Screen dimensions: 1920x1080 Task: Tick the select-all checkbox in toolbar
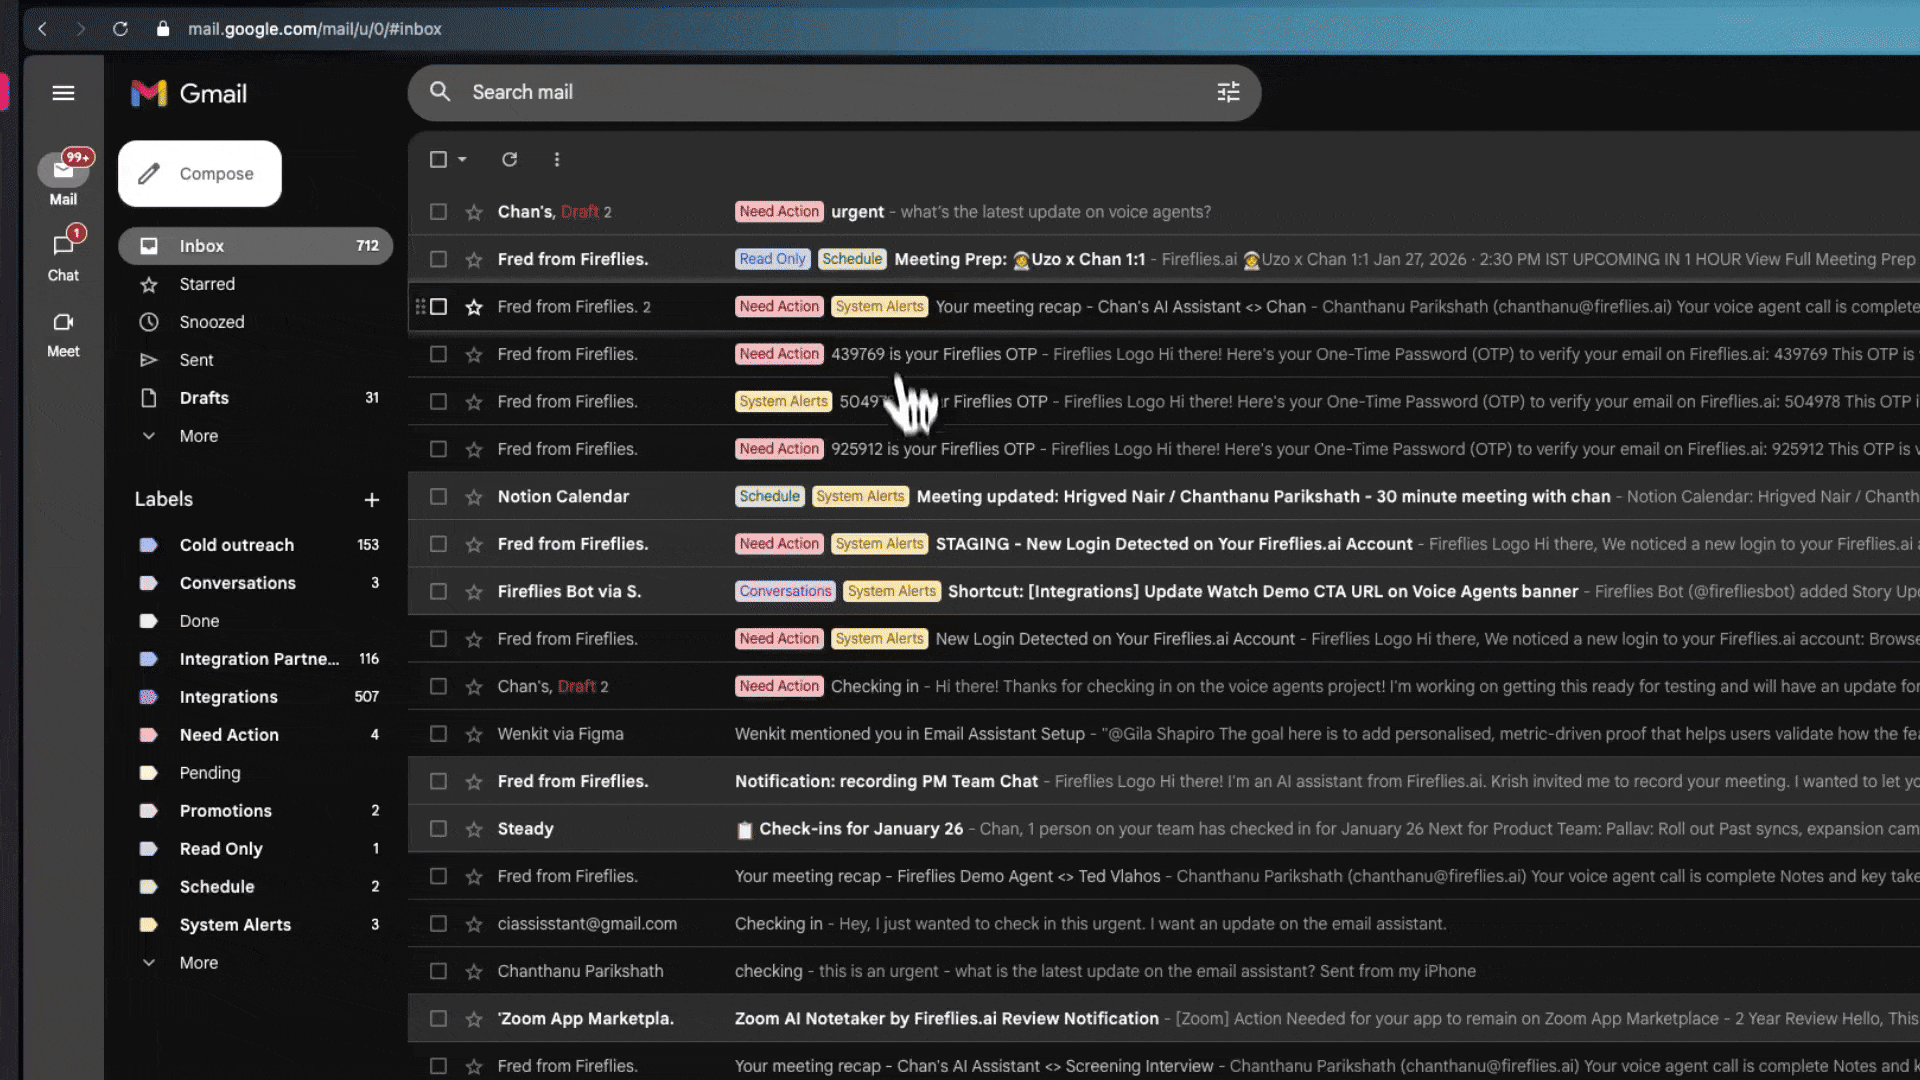438,159
